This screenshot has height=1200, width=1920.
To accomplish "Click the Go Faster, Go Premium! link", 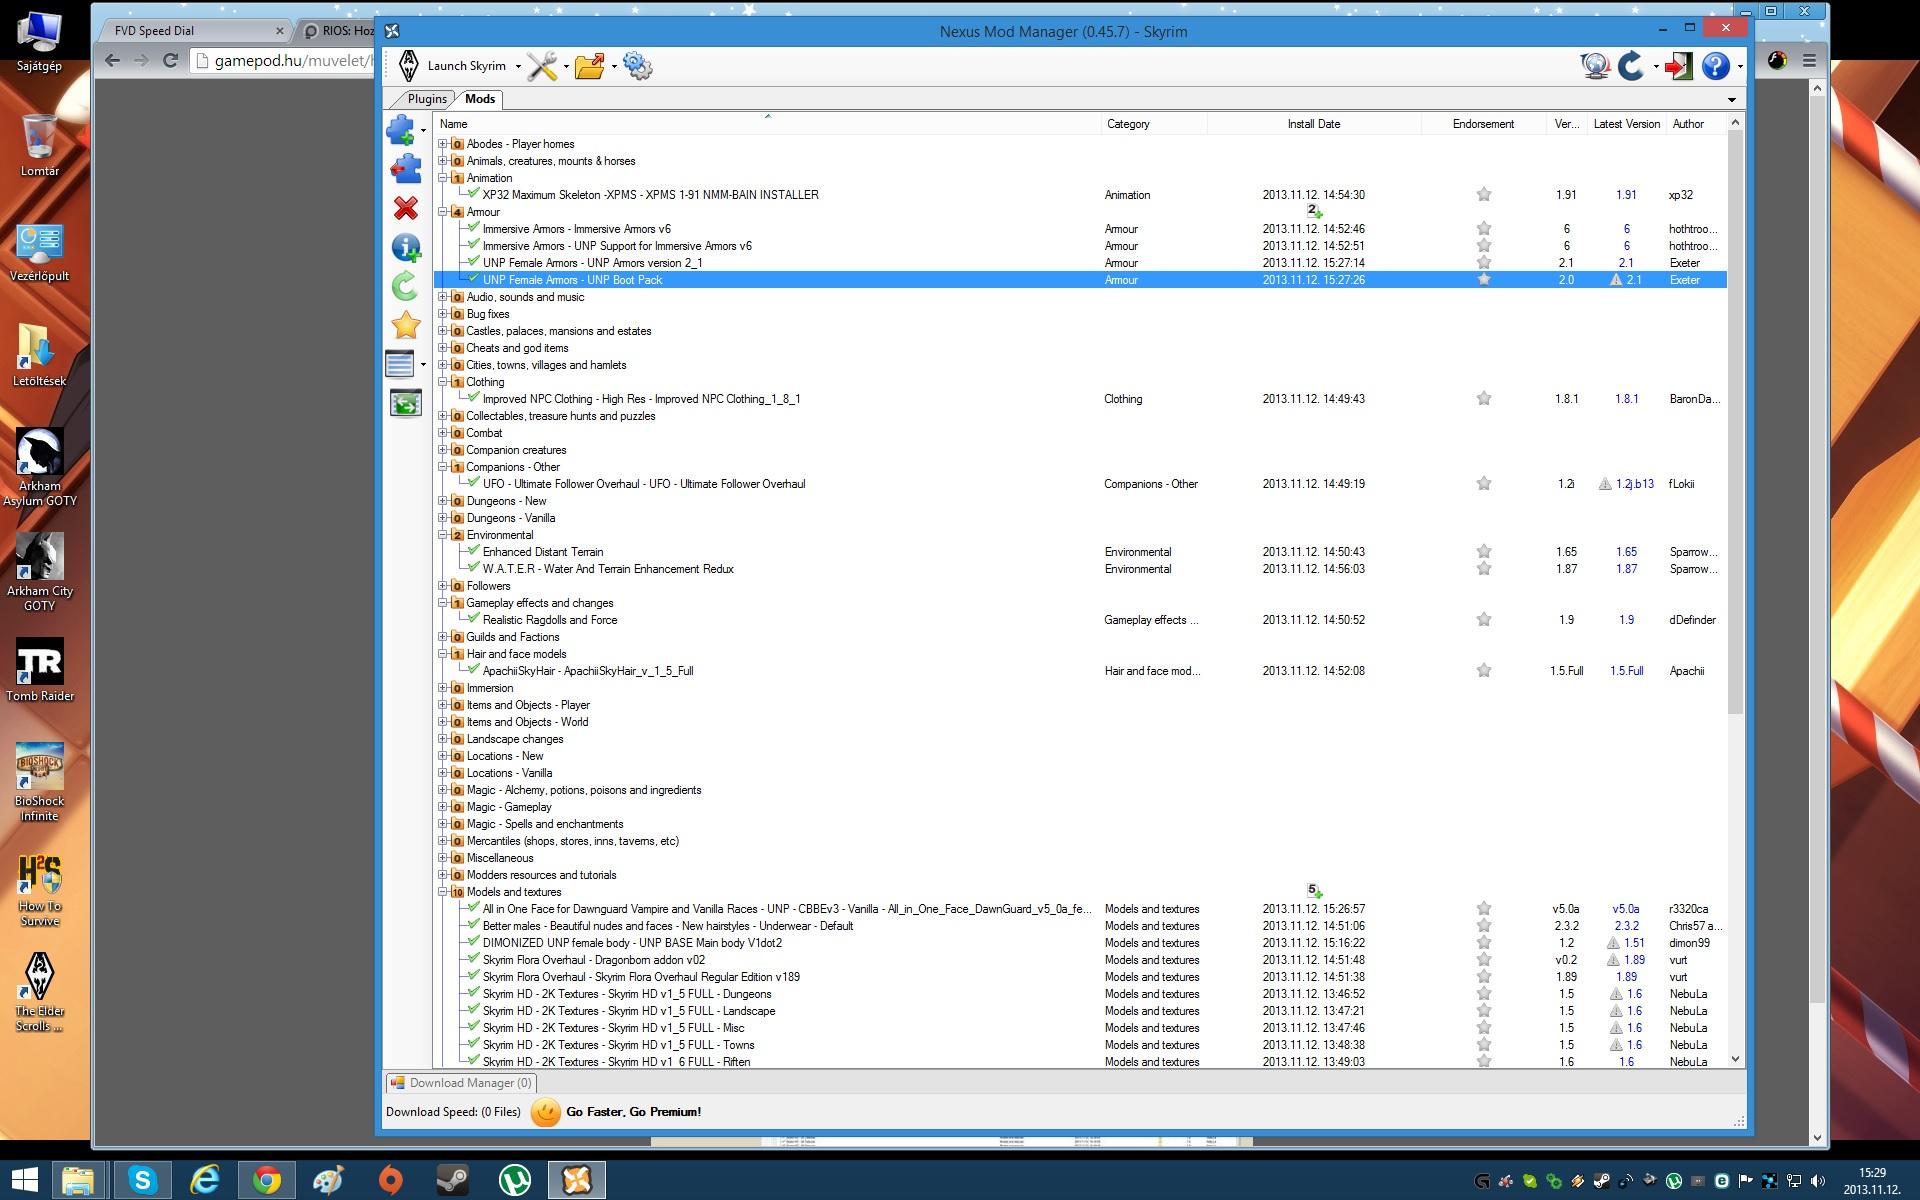I will click(x=633, y=1112).
